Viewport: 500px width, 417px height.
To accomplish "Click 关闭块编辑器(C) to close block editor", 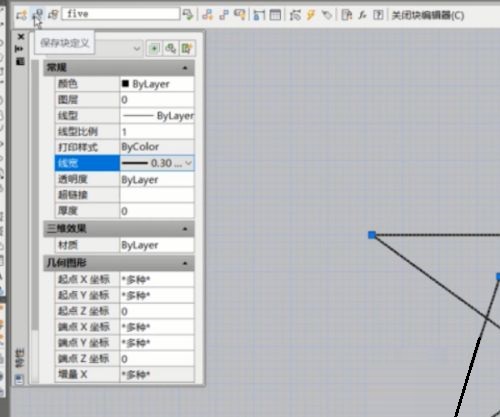I will coord(428,16).
